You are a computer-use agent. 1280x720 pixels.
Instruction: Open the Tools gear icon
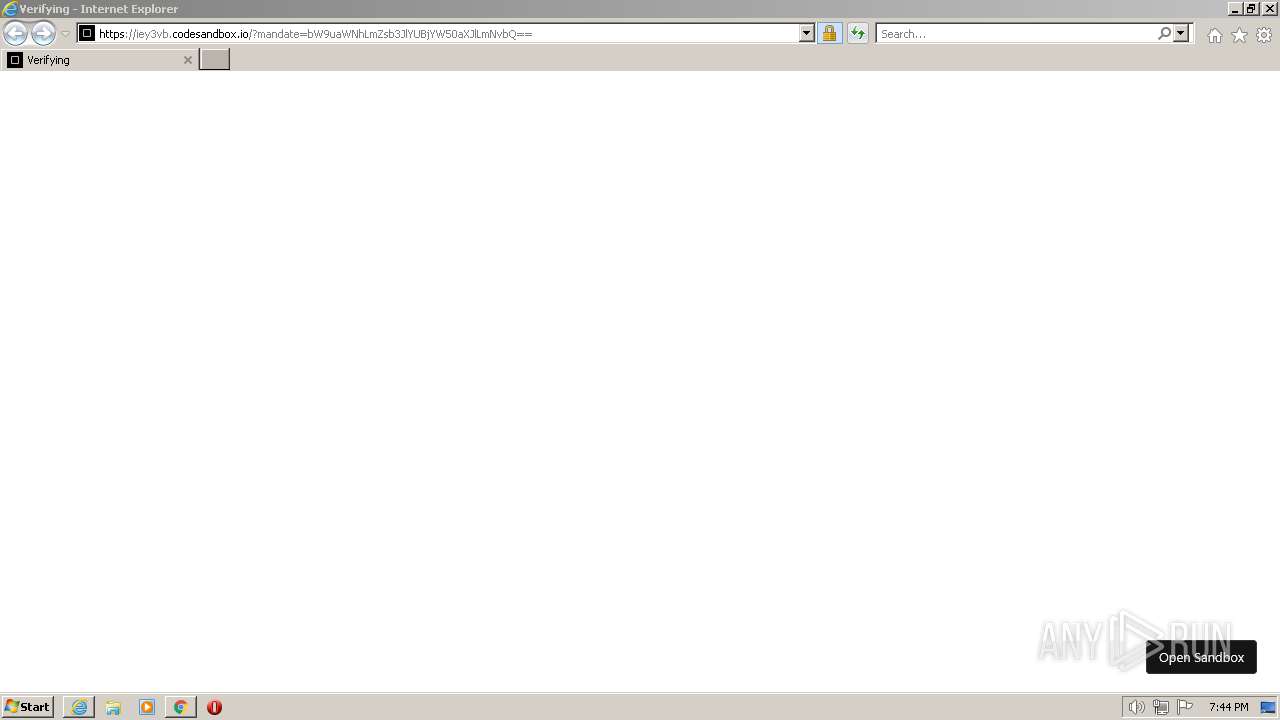coord(1264,35)
